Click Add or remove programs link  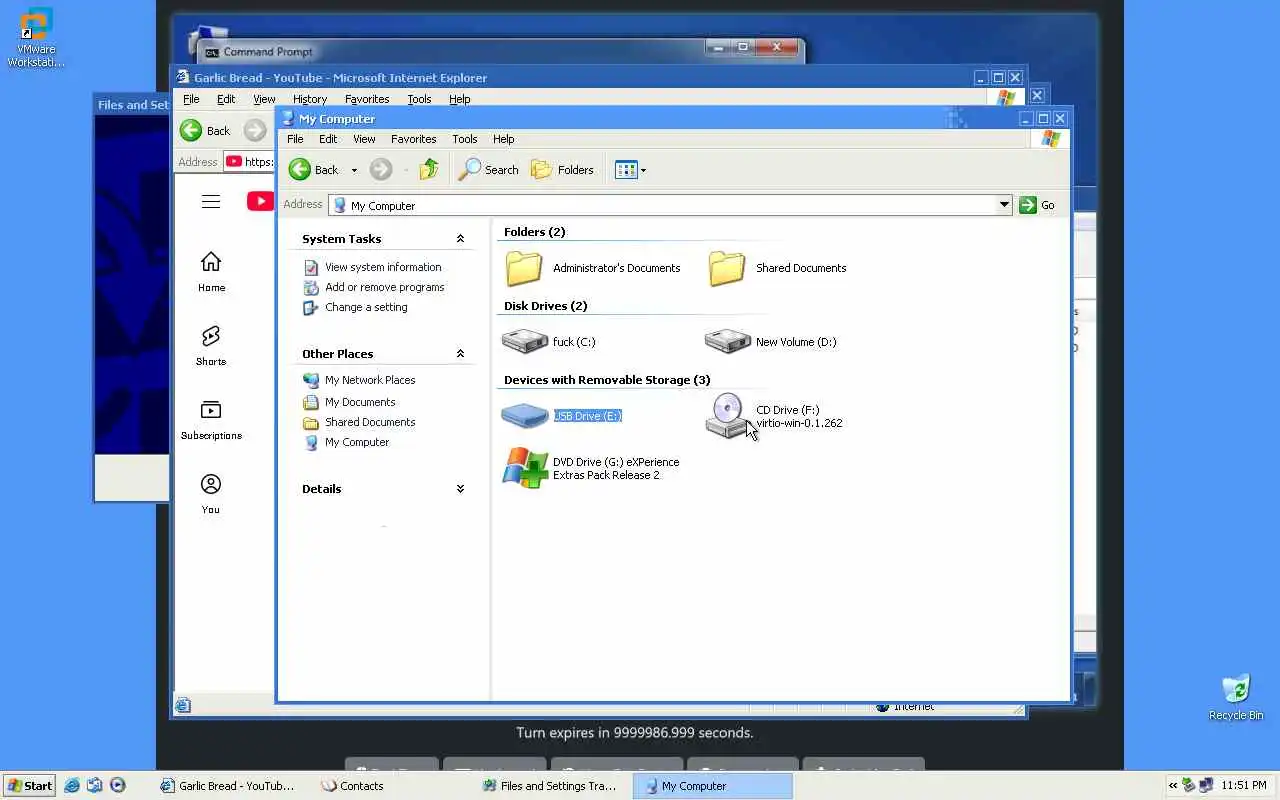pos(384,287)
